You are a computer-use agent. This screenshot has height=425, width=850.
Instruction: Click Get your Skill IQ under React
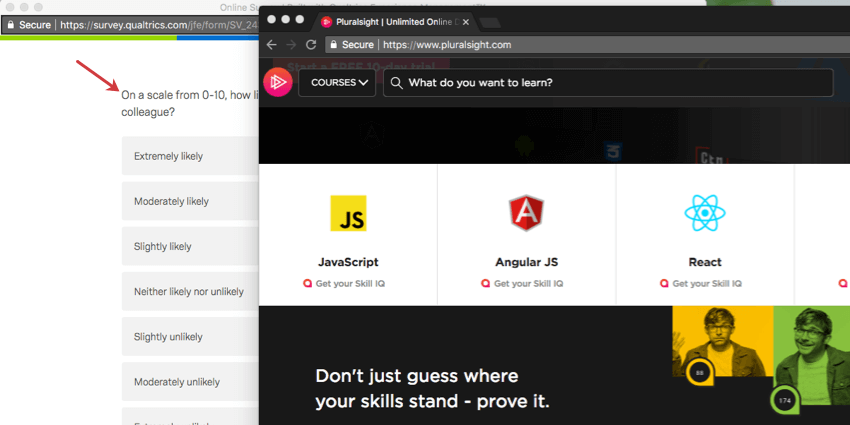click(701, 284)
